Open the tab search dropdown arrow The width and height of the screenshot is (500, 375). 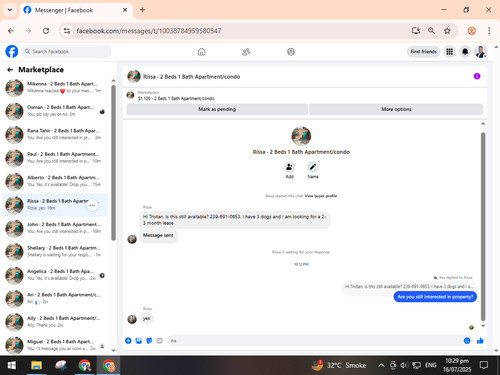click(x=10, y=10)
